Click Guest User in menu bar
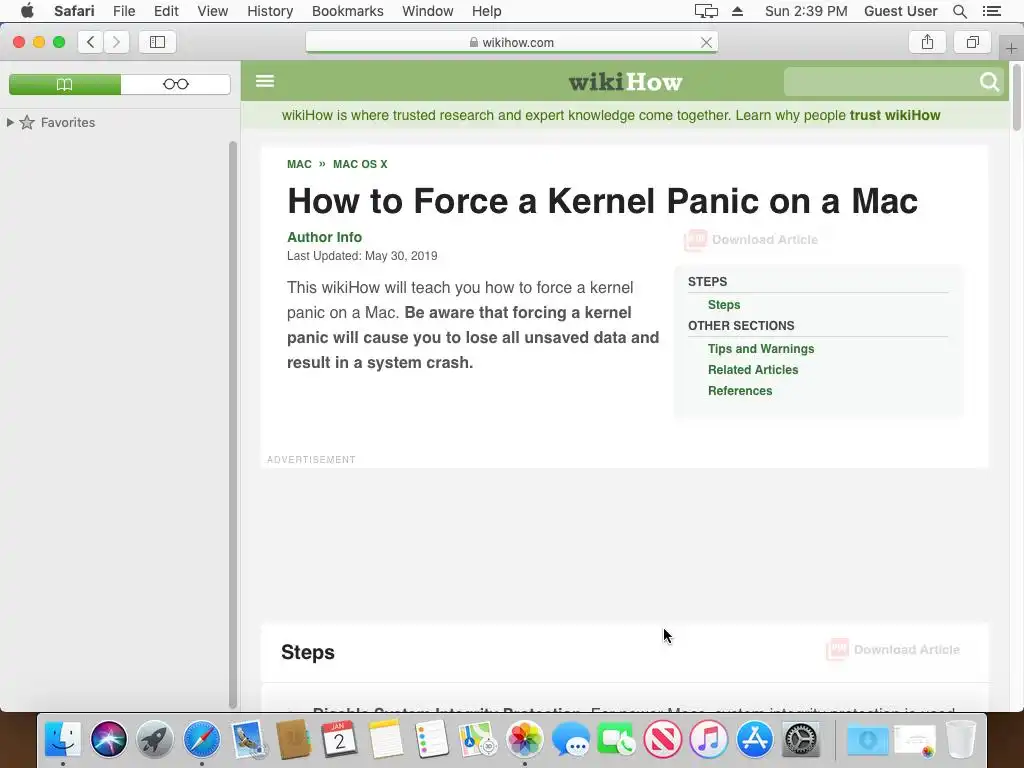Viewport: 1024px width, 768px height. click(x=900, y=11)
